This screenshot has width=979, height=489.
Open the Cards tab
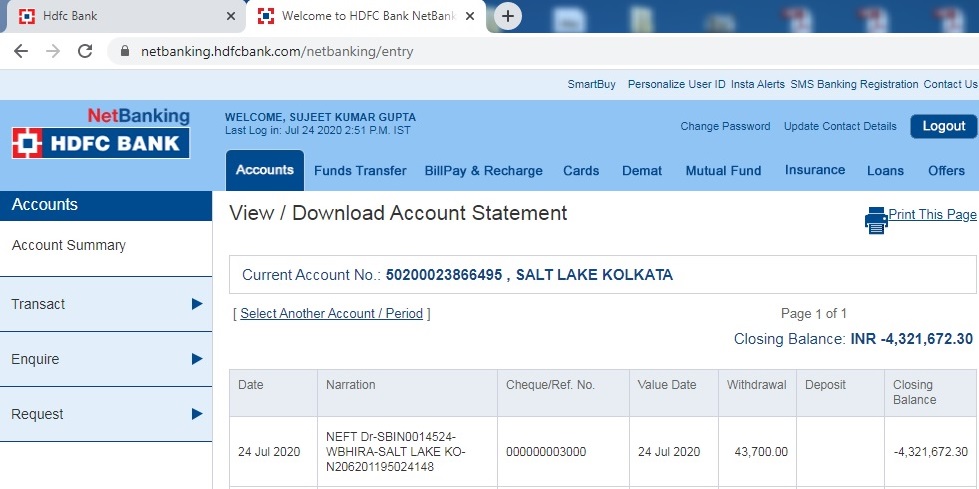click(x=581, y=171)
